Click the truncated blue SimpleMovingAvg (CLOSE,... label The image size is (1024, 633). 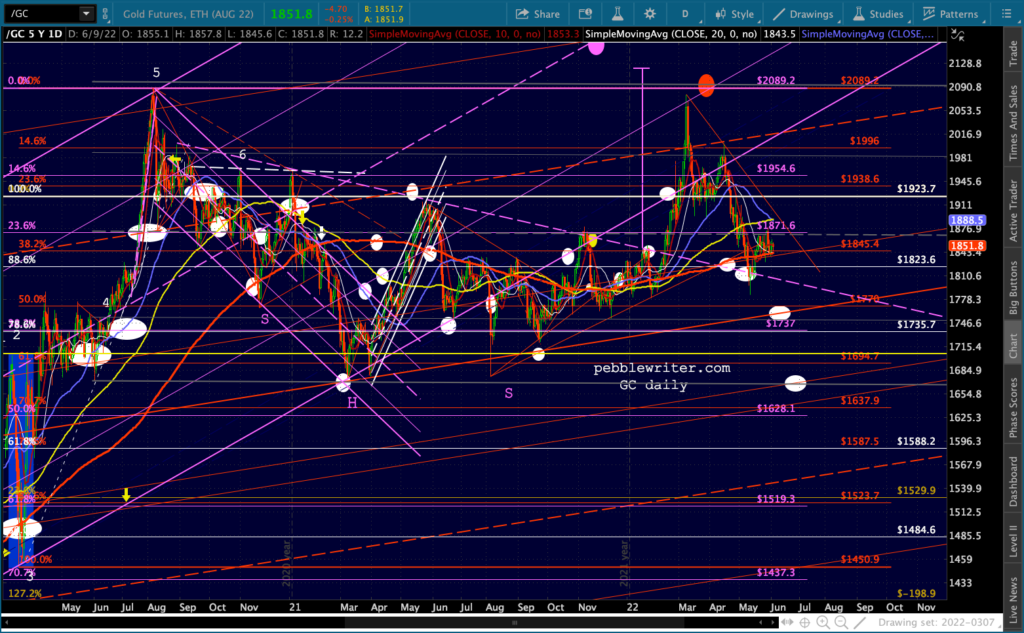tap(867, 34)
